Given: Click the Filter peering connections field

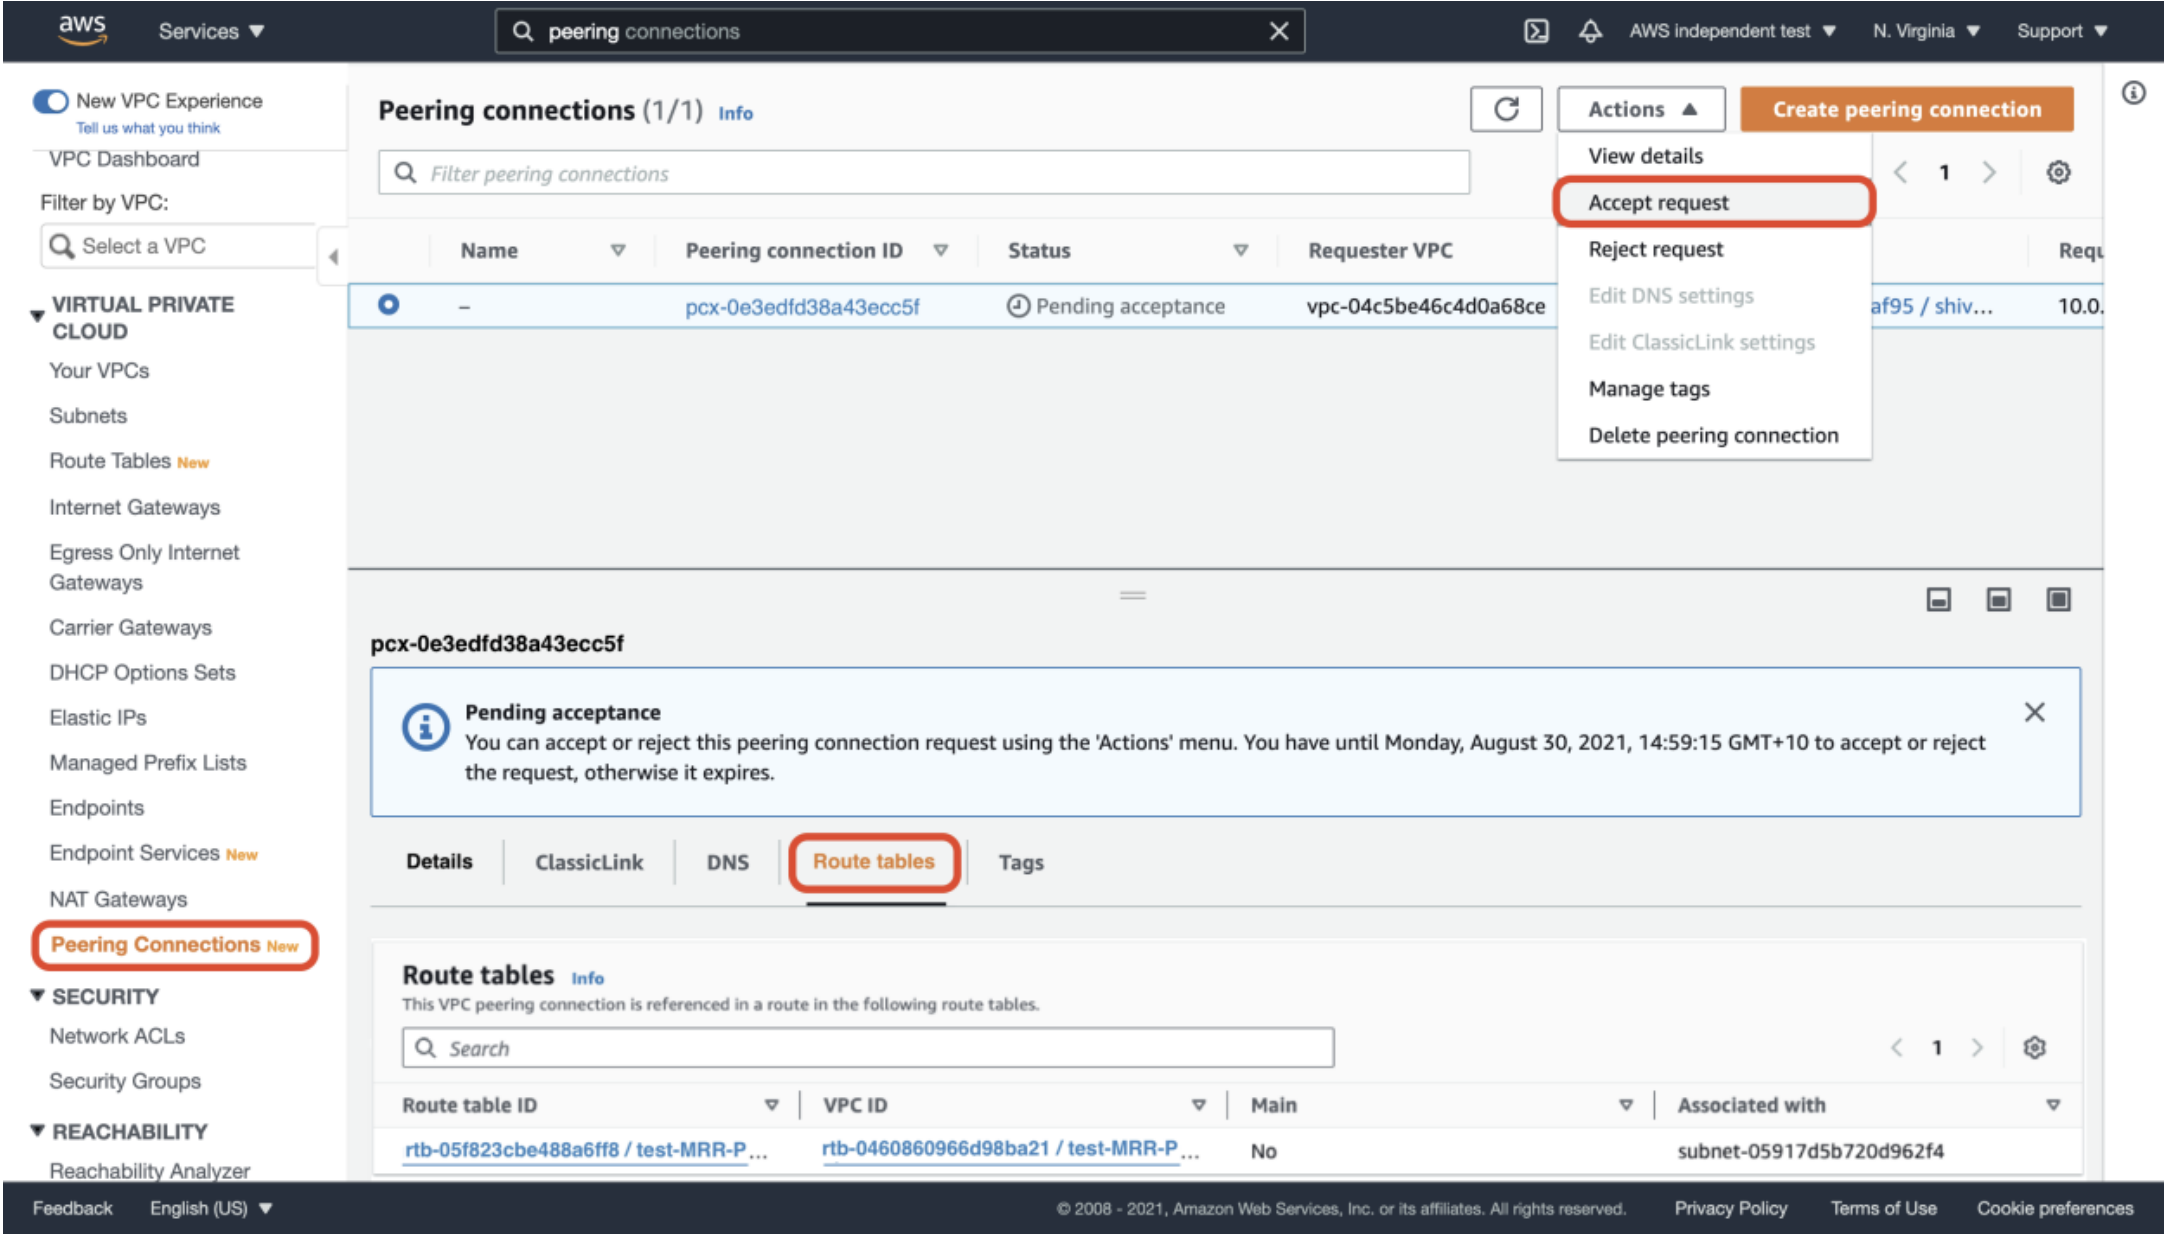Looking at the screenshot, I should click(923, 174).
